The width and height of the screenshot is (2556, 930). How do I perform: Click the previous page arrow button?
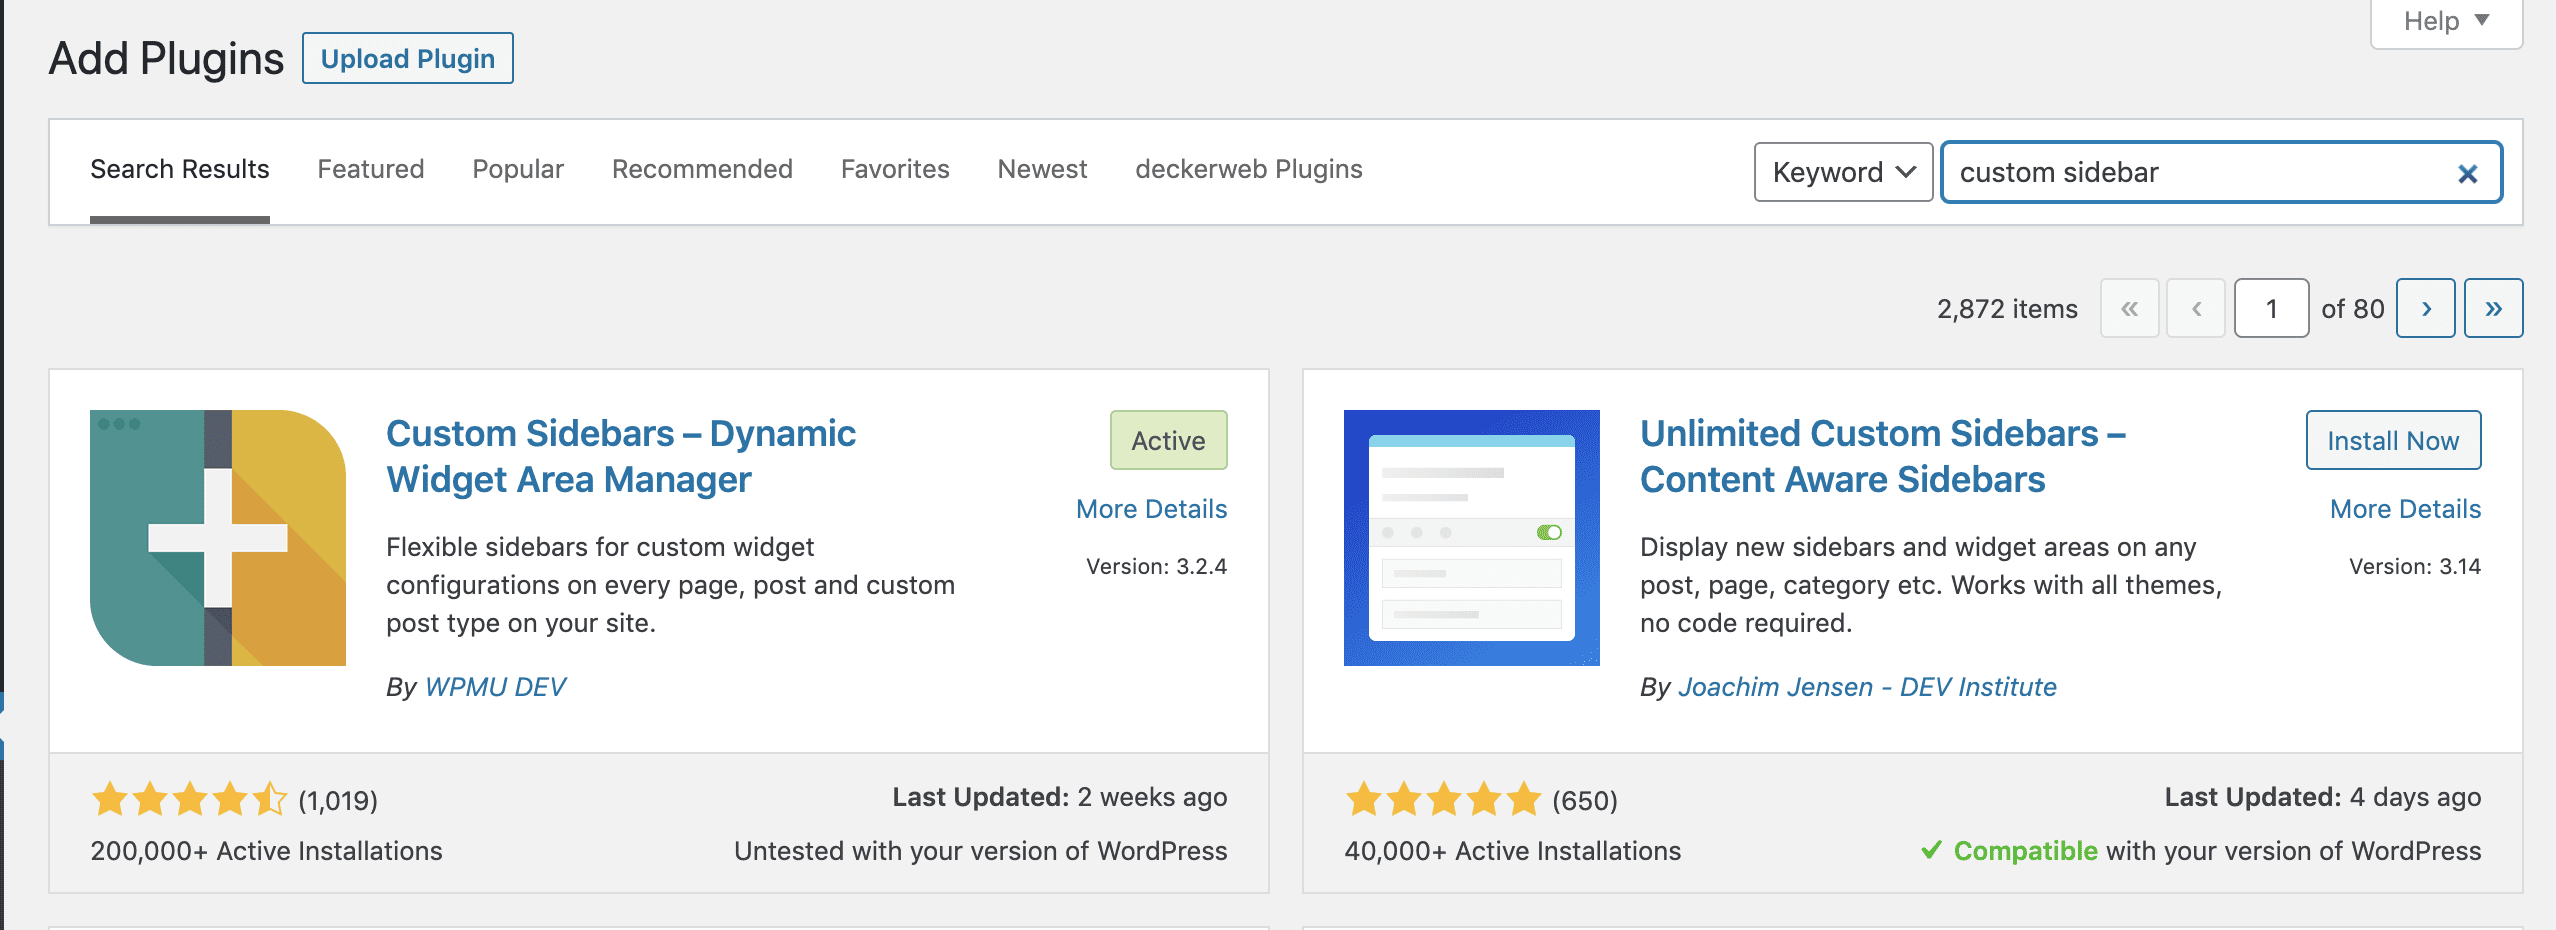coord(2196,308)
